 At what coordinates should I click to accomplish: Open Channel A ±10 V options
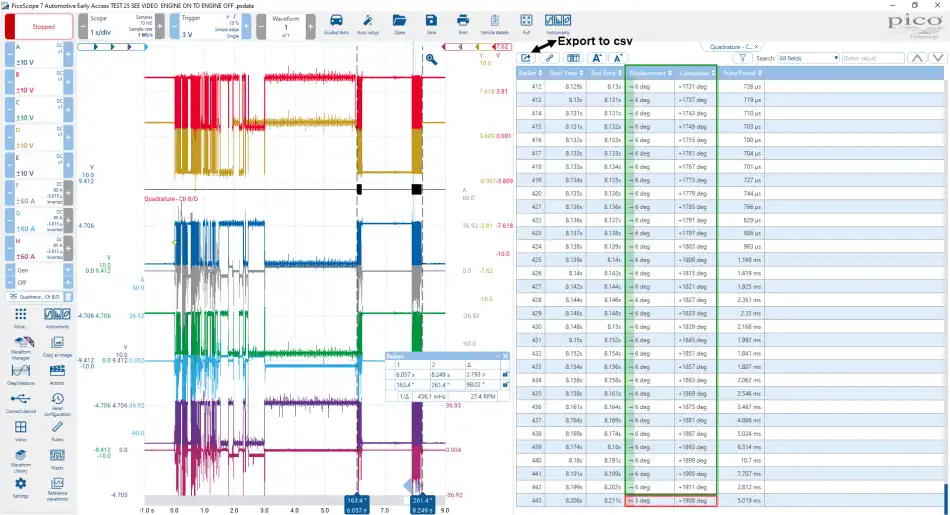pyautogui.click(x=39, y=55)
